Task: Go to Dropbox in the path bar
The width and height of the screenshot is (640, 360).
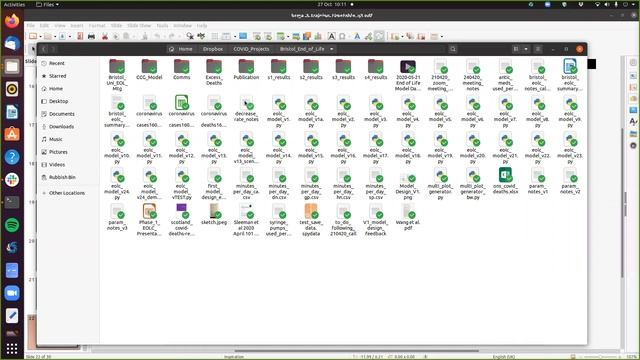Action: pos(213,49)
